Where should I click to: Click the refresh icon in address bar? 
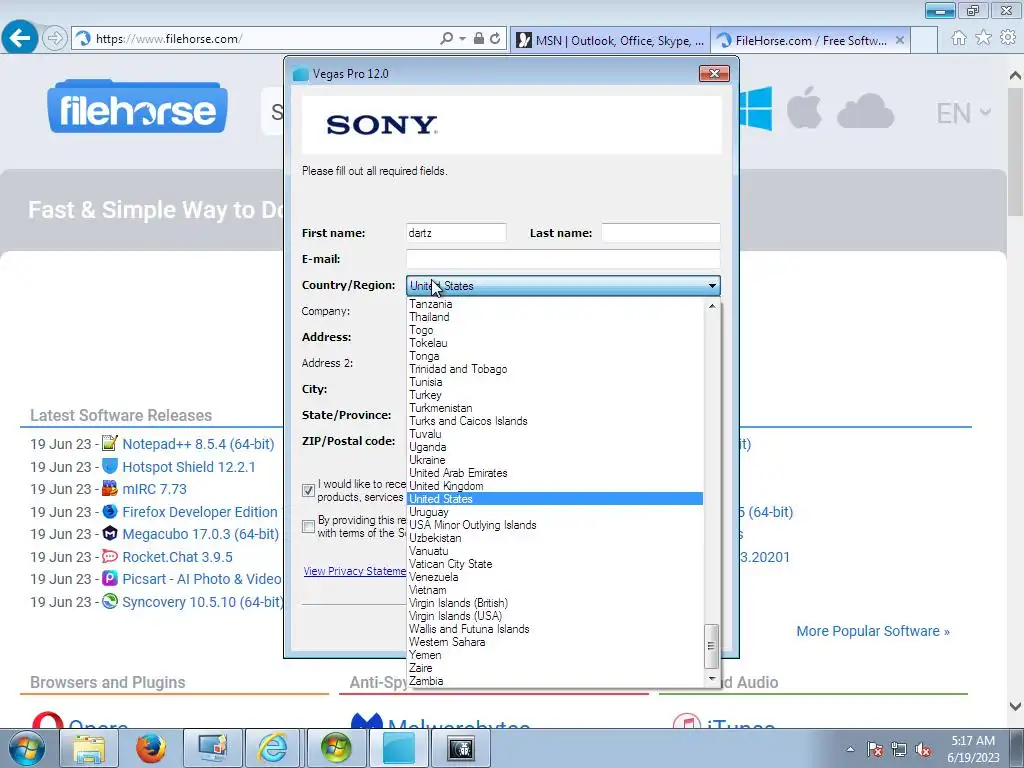pyautogui.click(x=495, y=39)
